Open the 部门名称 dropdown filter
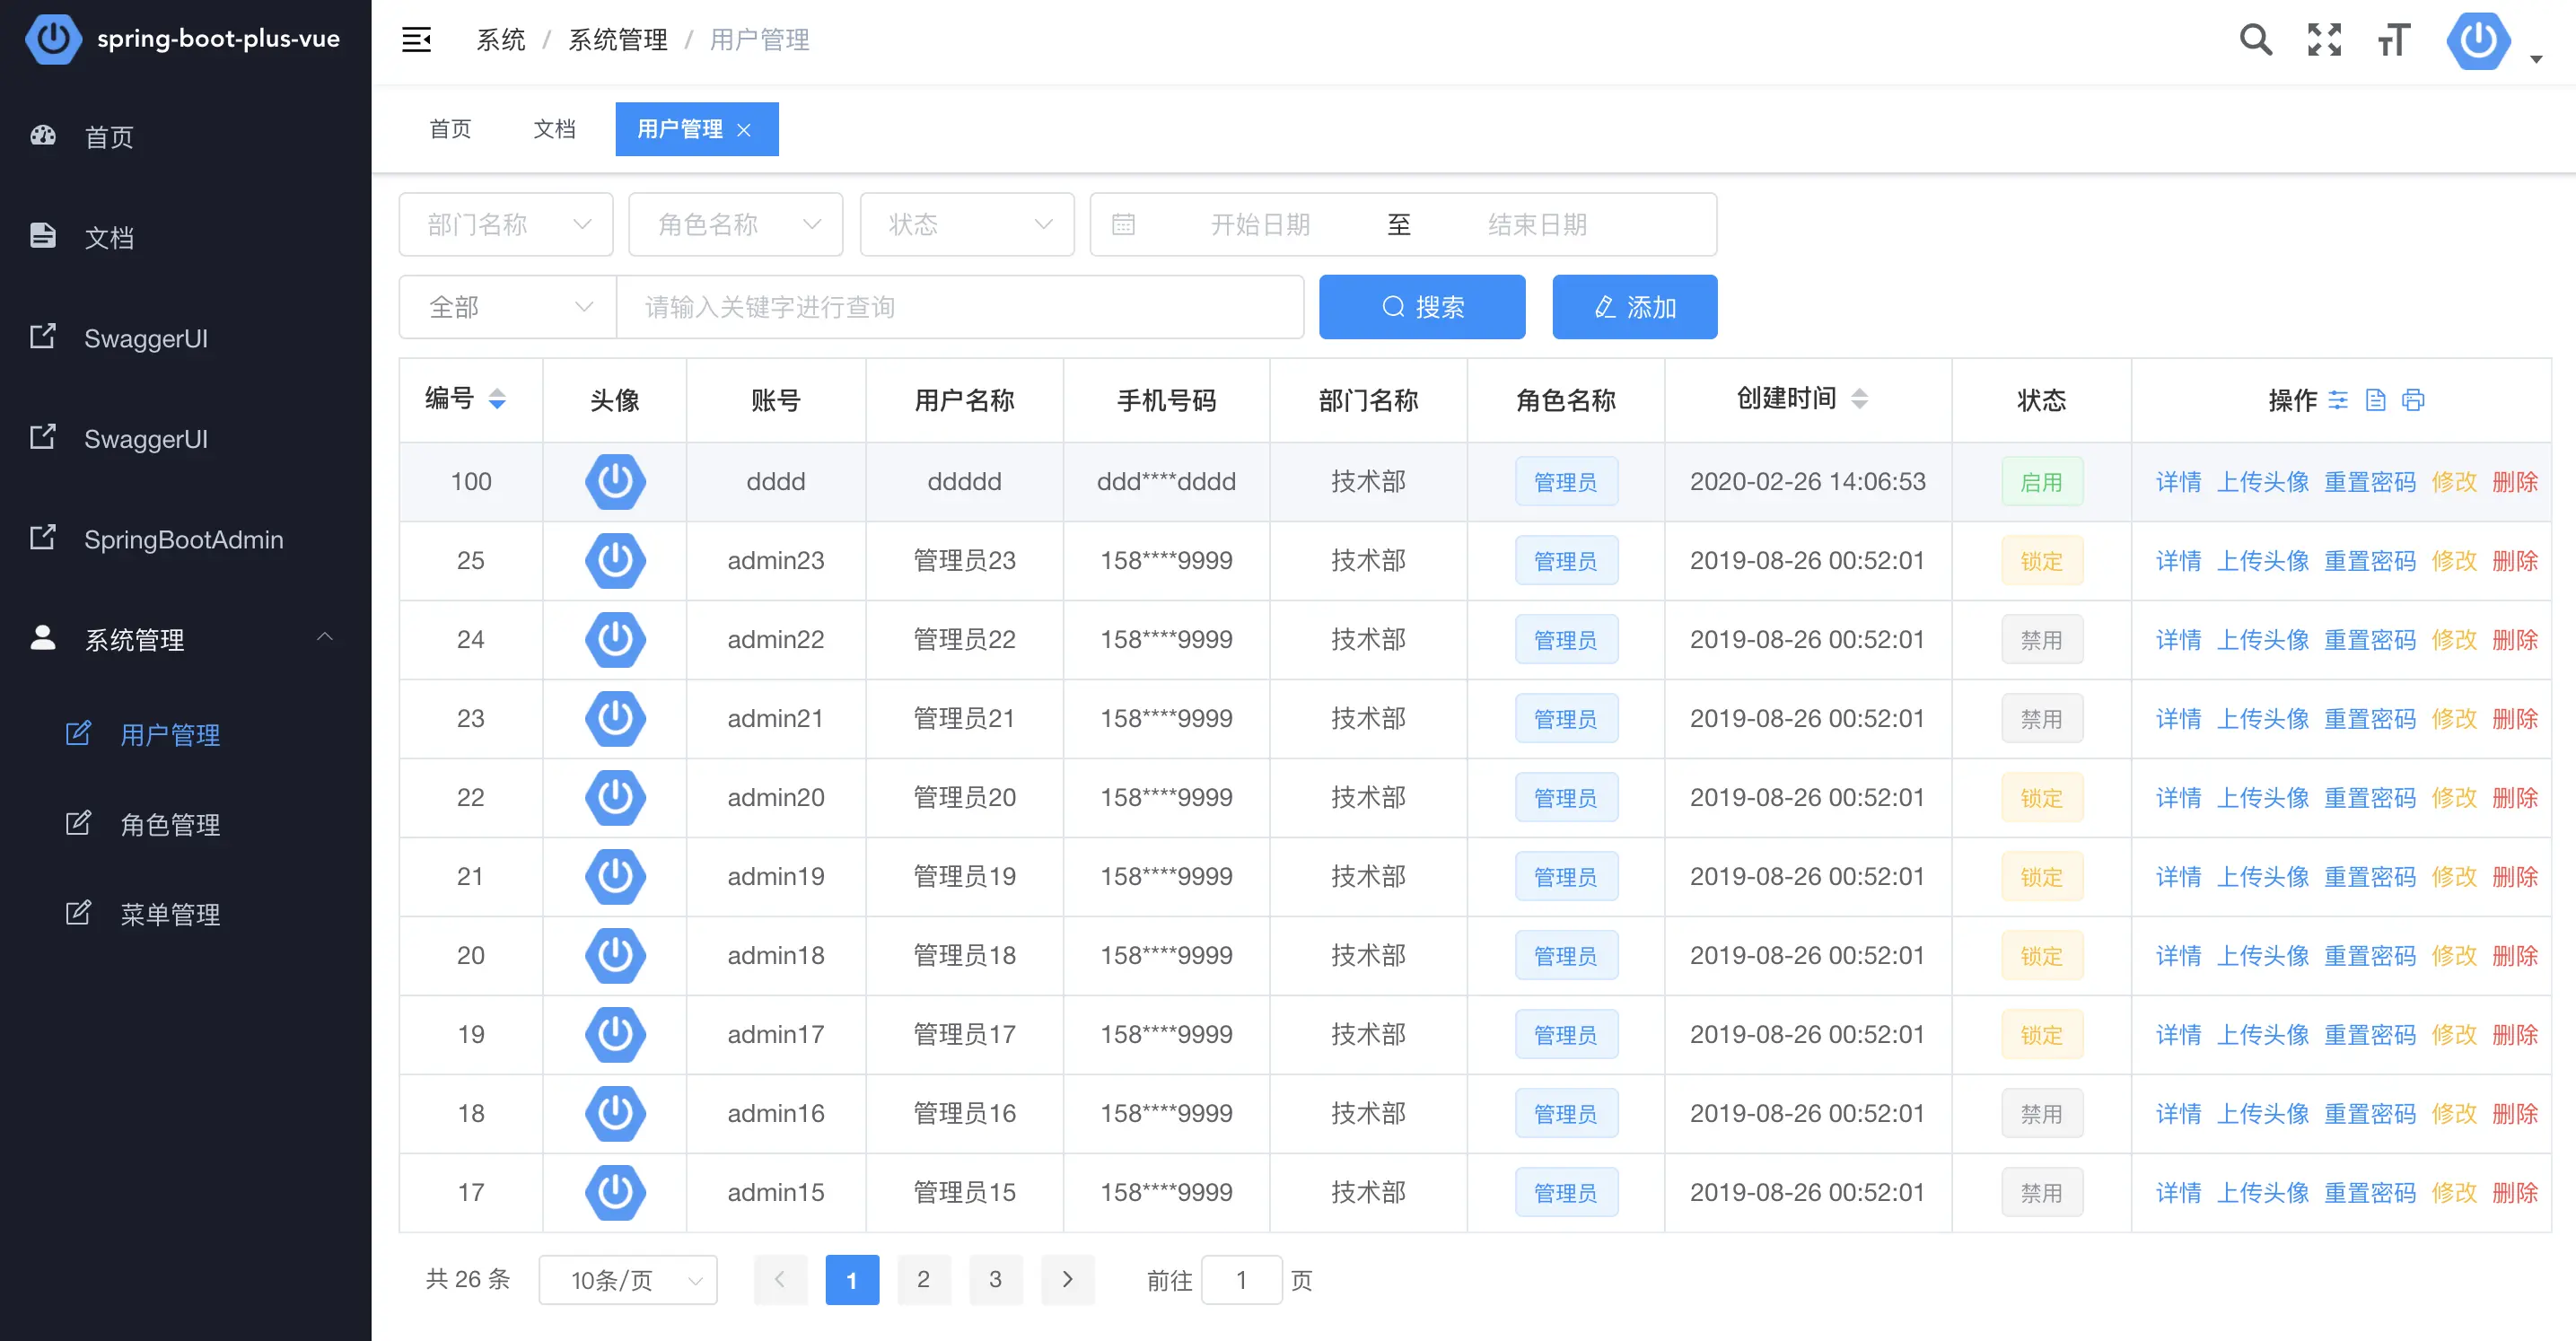The height and width of the screenshot is (1341, 2576). [505, 224]
